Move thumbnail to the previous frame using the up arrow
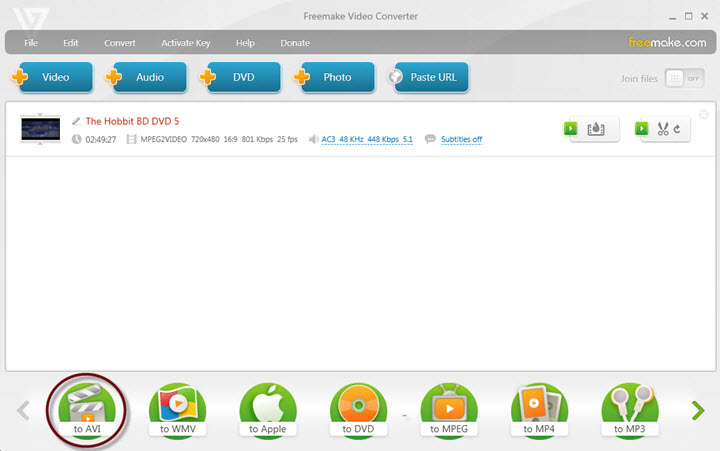720x451 pixels. coord(40,114)
